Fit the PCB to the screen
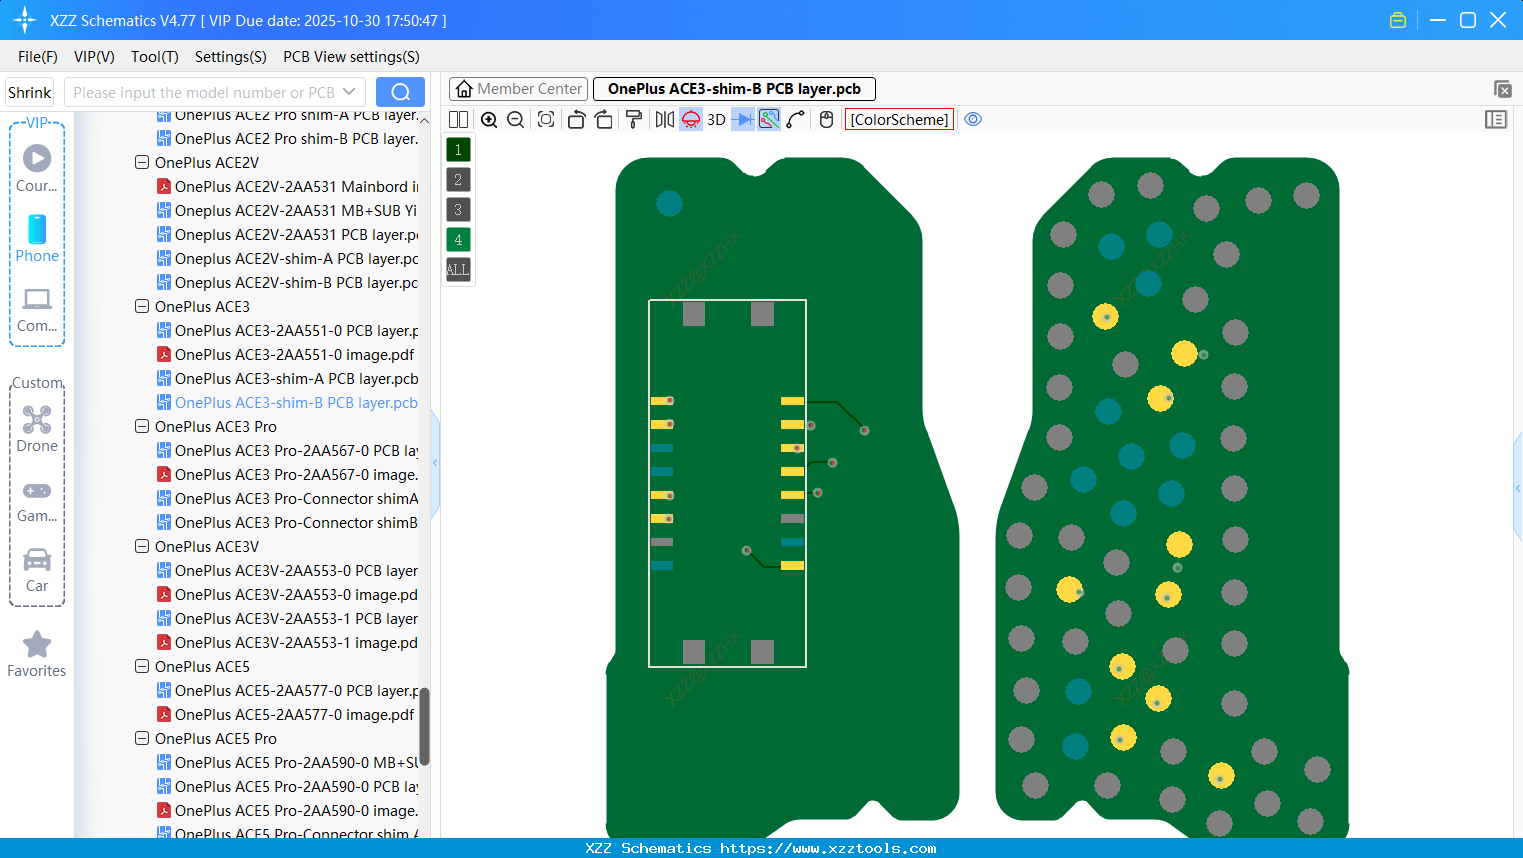Screen dimensions: 1523x858 pyautogui.click(x=546, y=120)
